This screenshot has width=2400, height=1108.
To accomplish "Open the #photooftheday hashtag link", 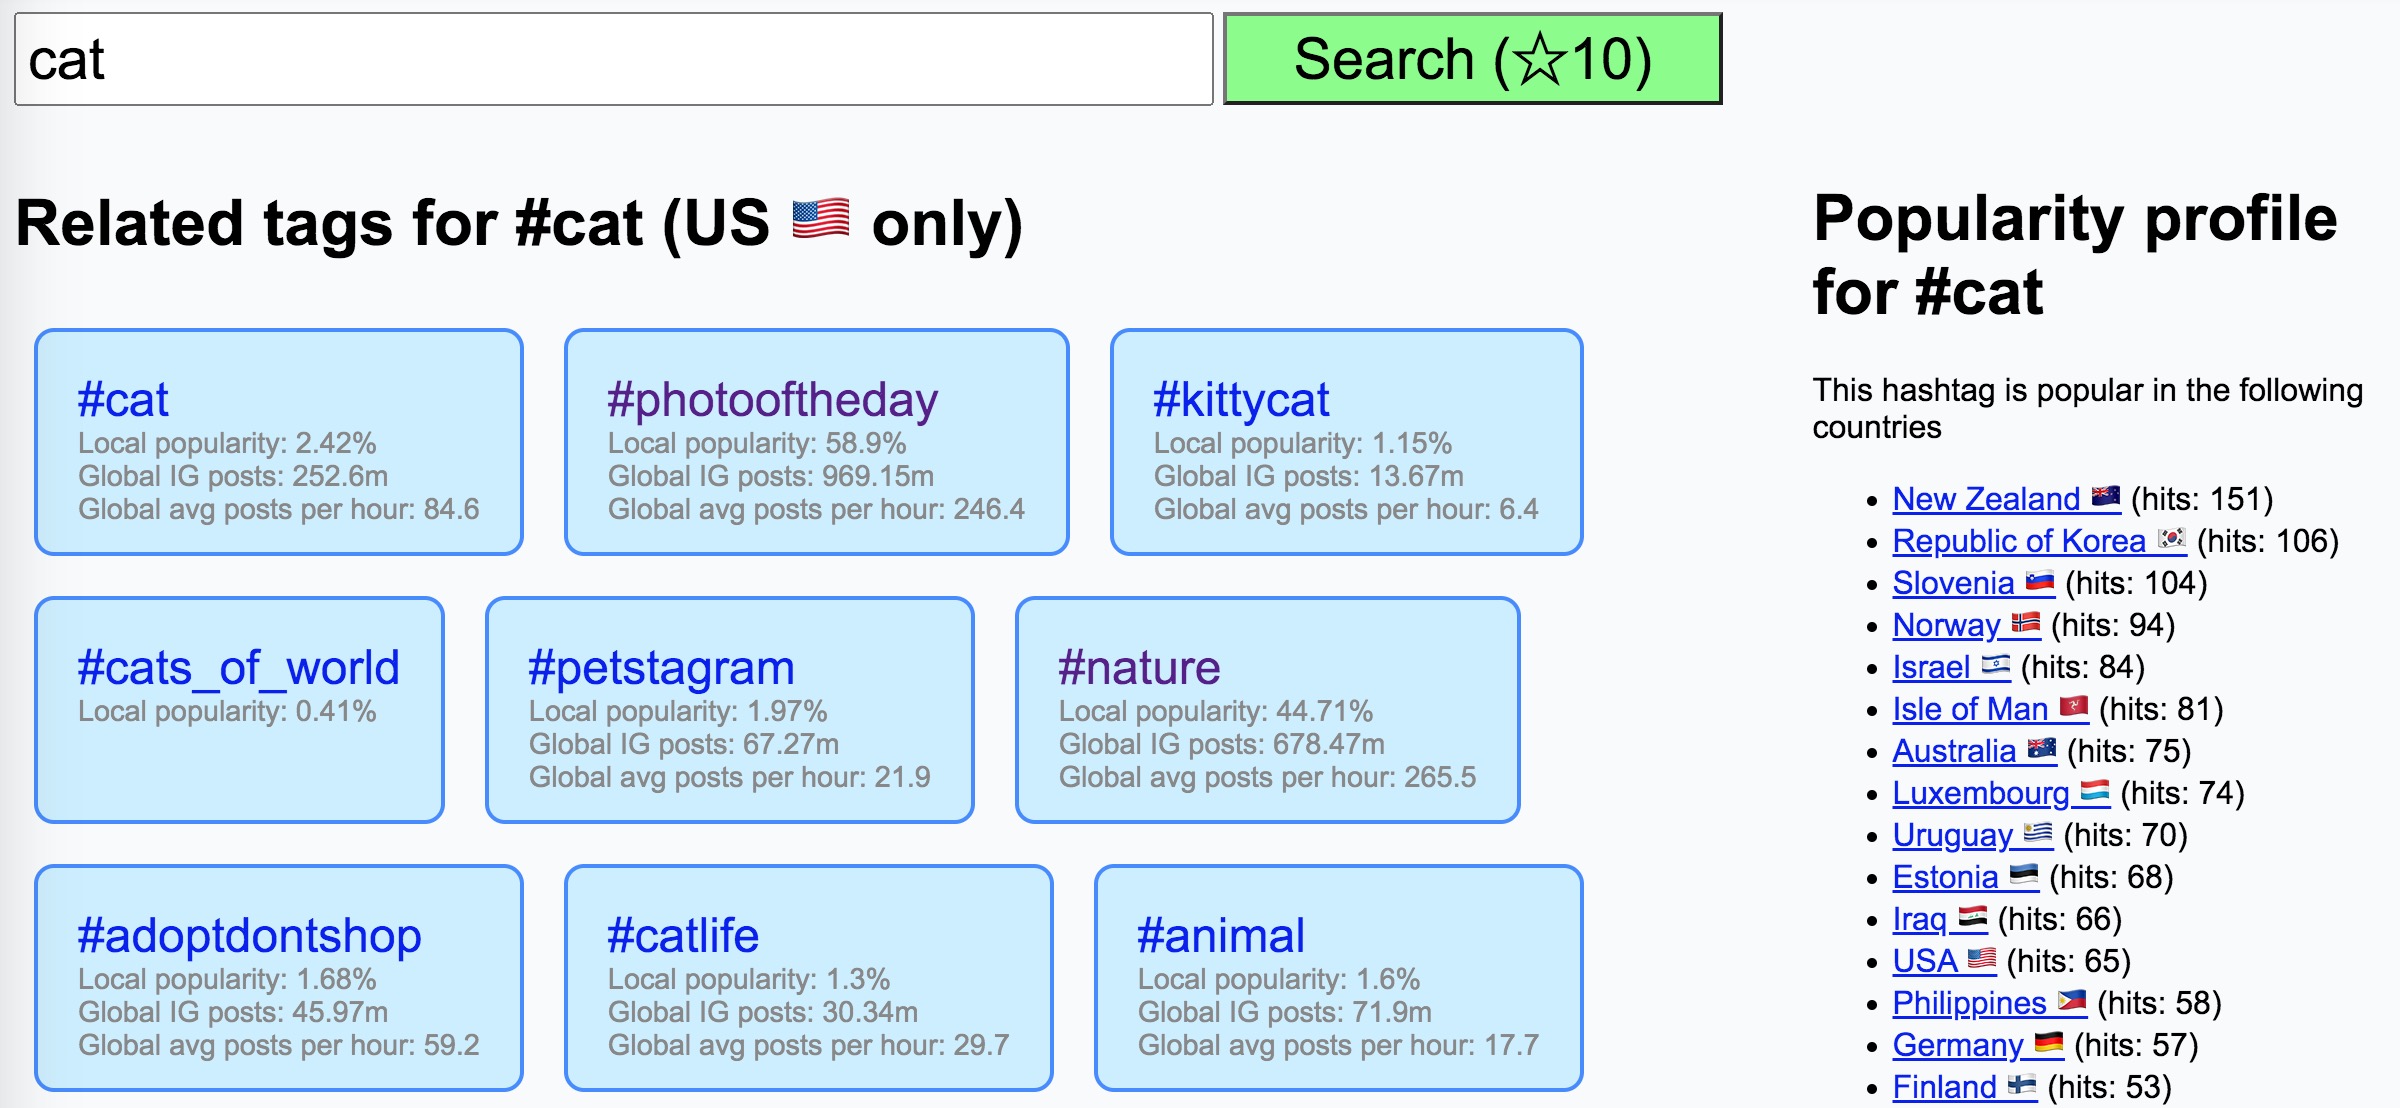I will 773,400.
